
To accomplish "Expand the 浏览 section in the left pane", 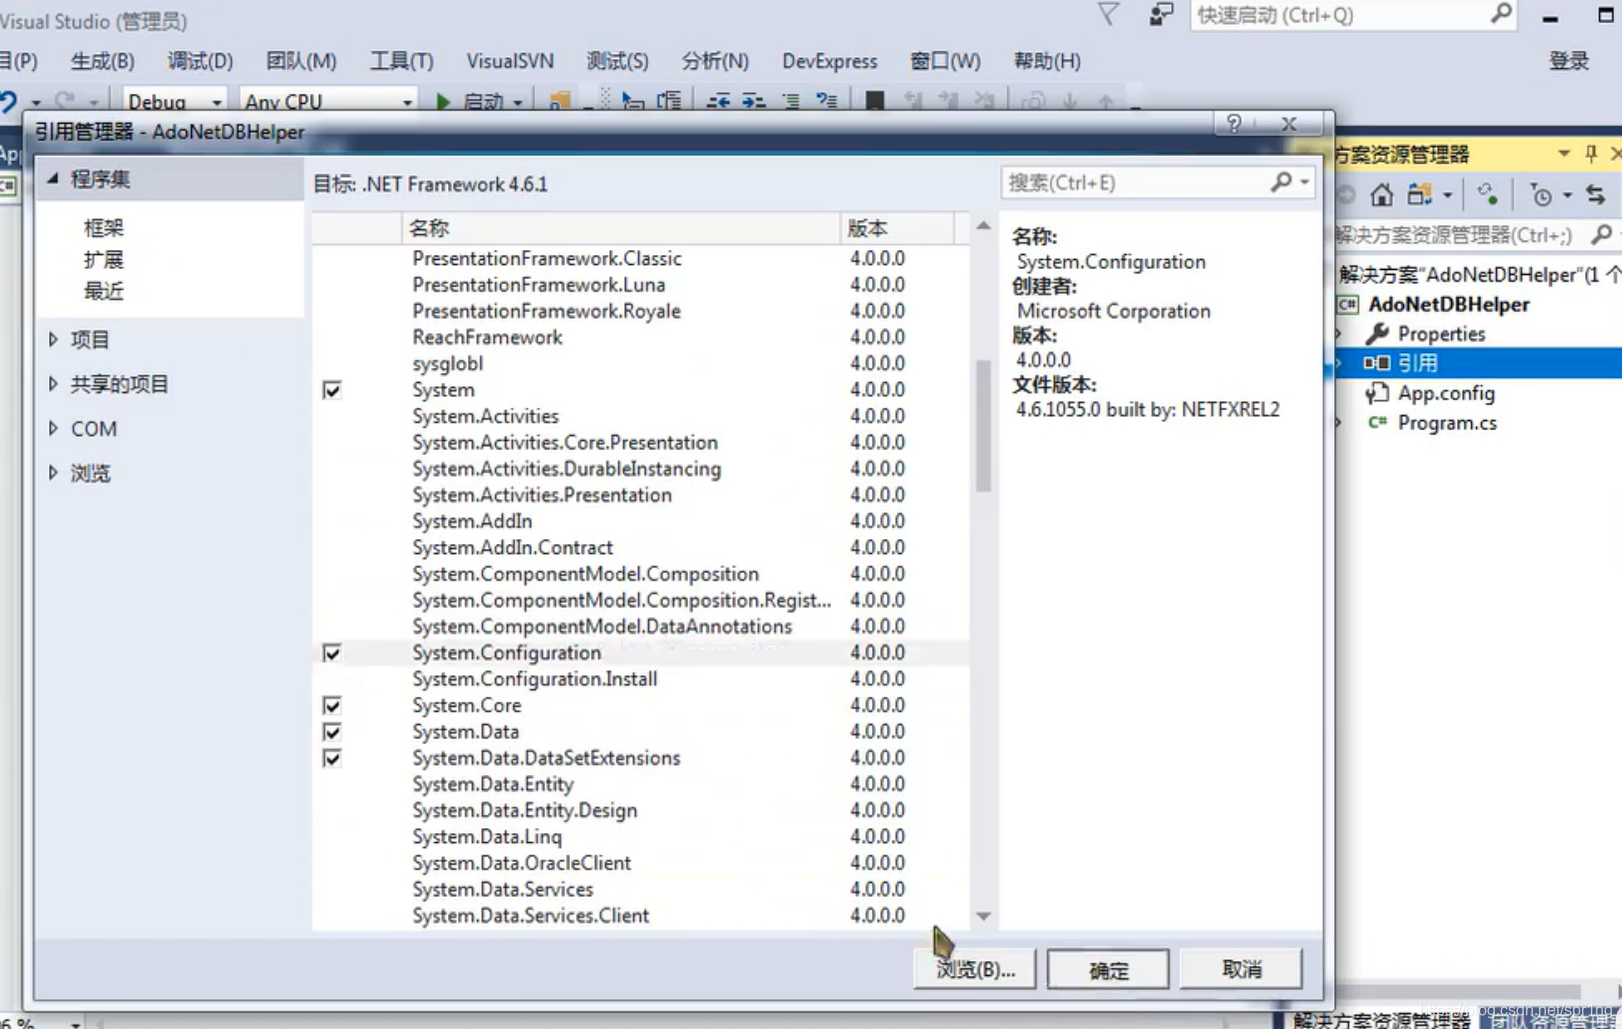I will pos(53,473).
